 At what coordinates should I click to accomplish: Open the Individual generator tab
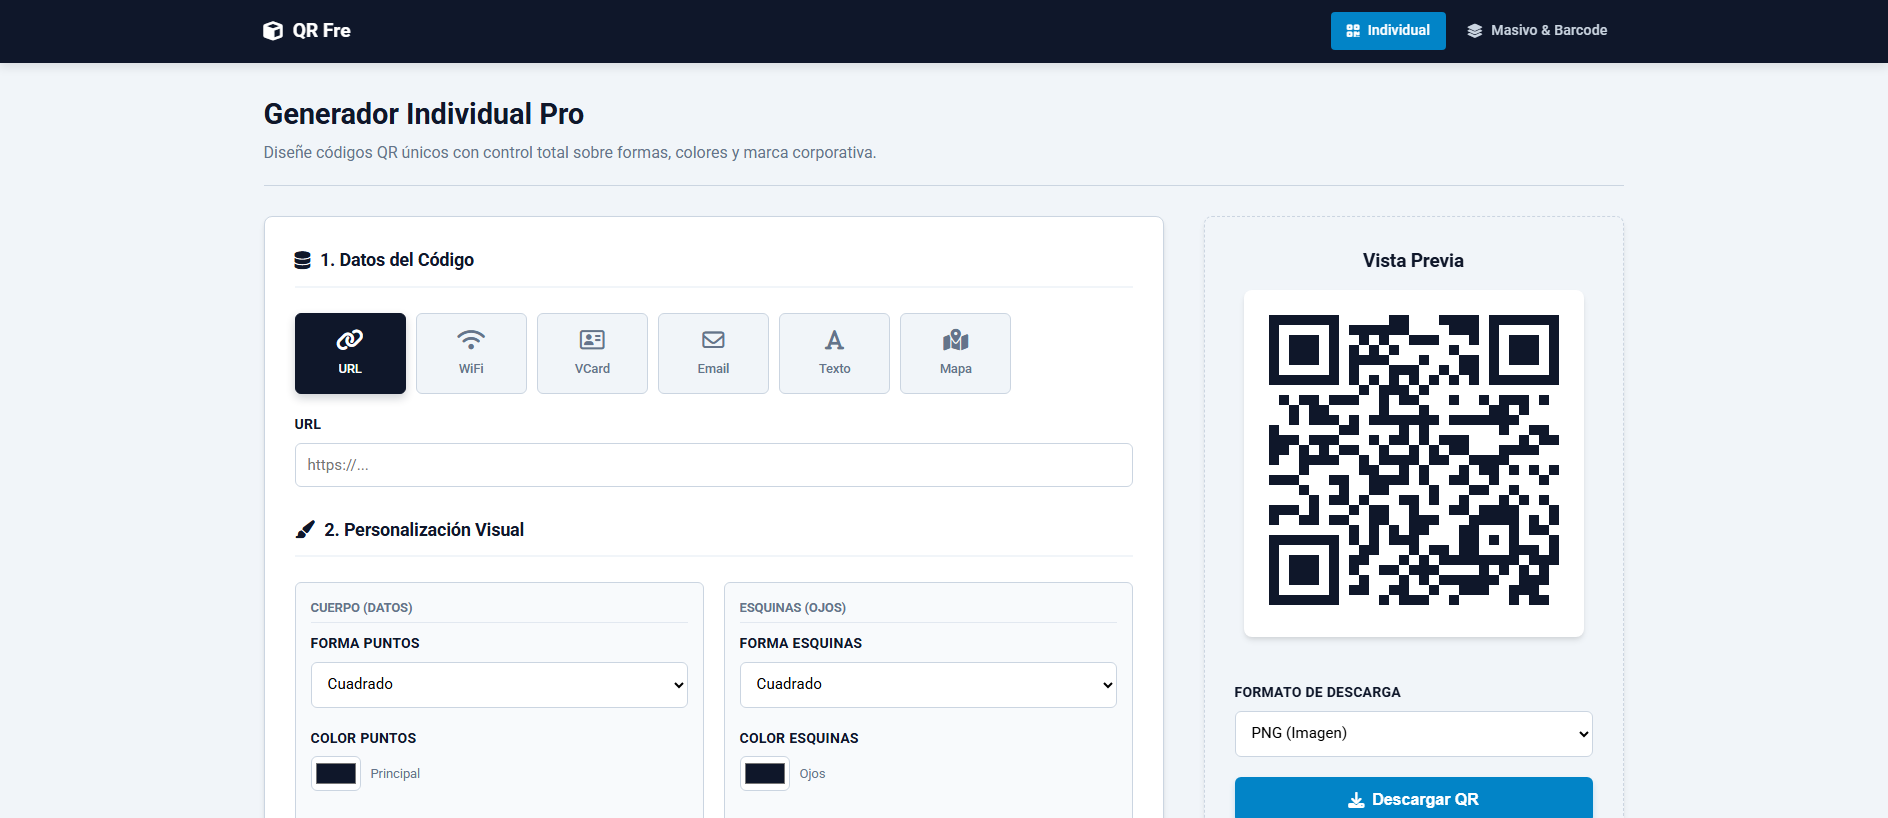tap(1388, 31)
